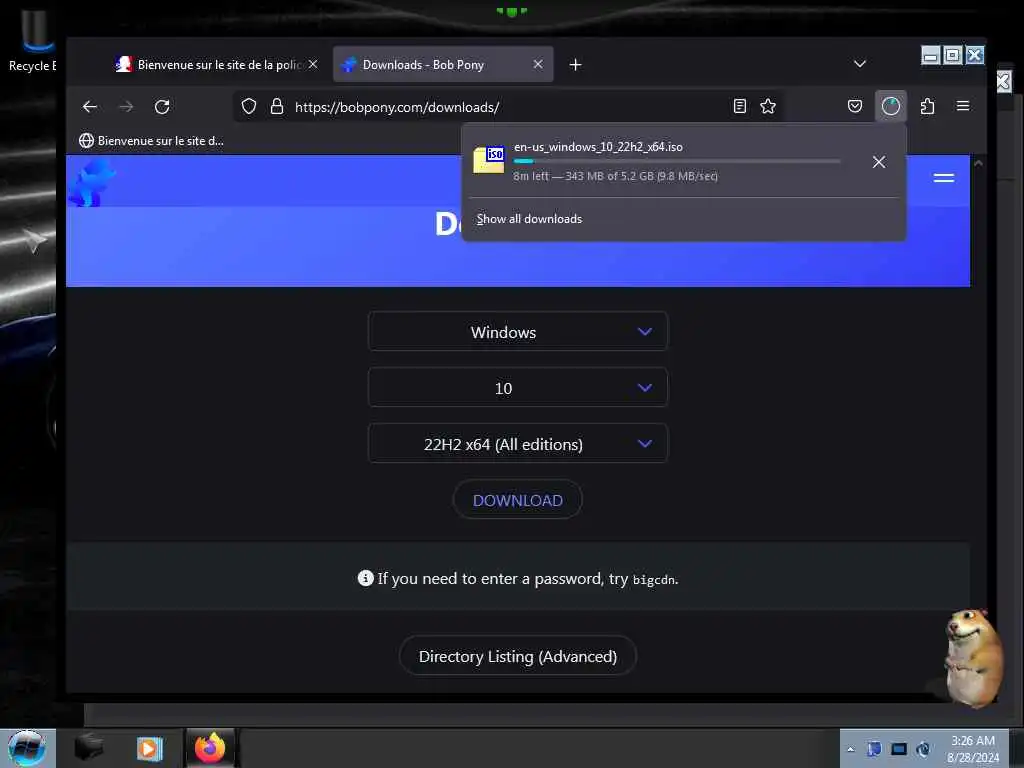Open Firefox application hamburger menu
Viewport: 1024px width, 768px height.
[x=963, y=106]
